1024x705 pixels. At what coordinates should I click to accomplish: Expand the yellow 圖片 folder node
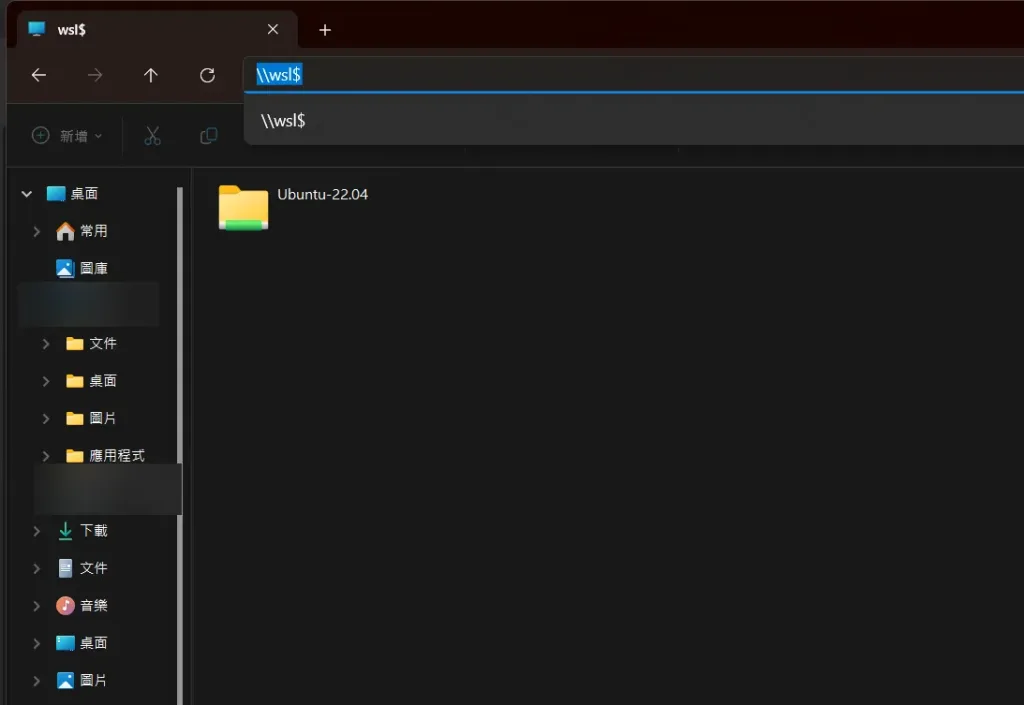46,418
